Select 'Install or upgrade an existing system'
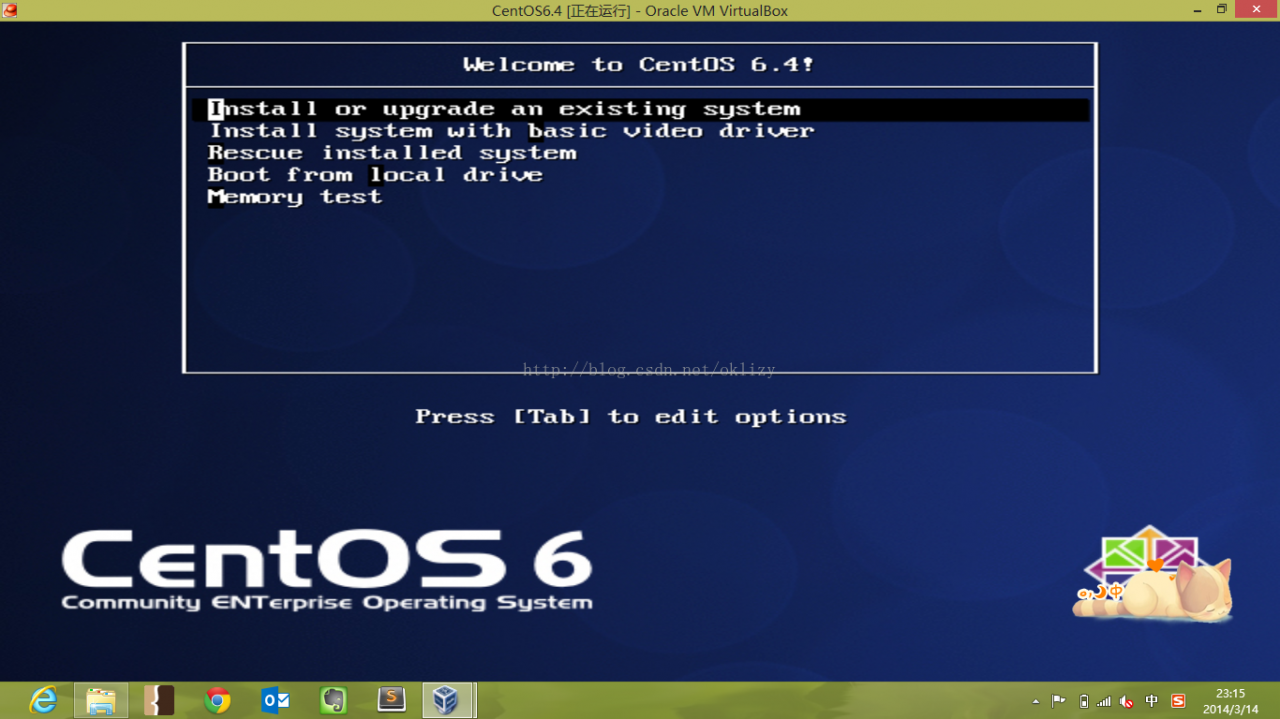Screen dimensions: 1280x719 (640, 109)
